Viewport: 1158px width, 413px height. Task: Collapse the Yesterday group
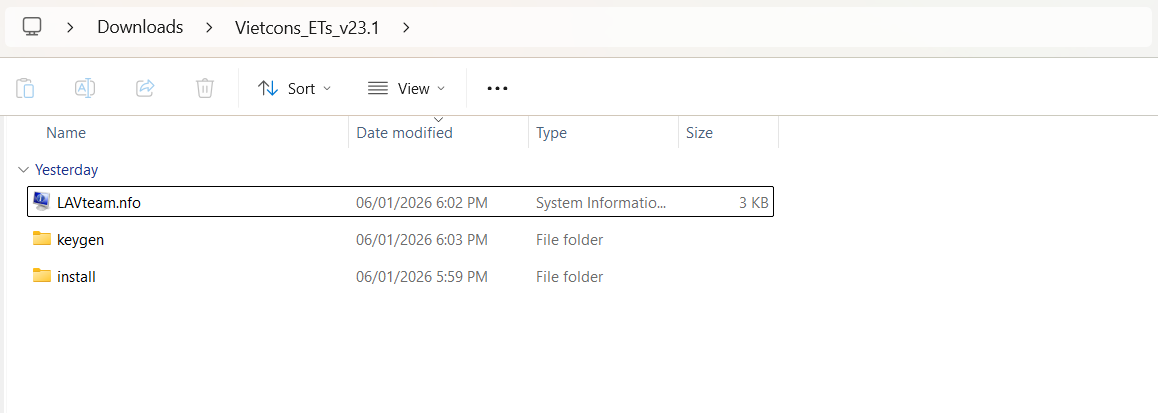pyautogui.click(x=24, y=170)
